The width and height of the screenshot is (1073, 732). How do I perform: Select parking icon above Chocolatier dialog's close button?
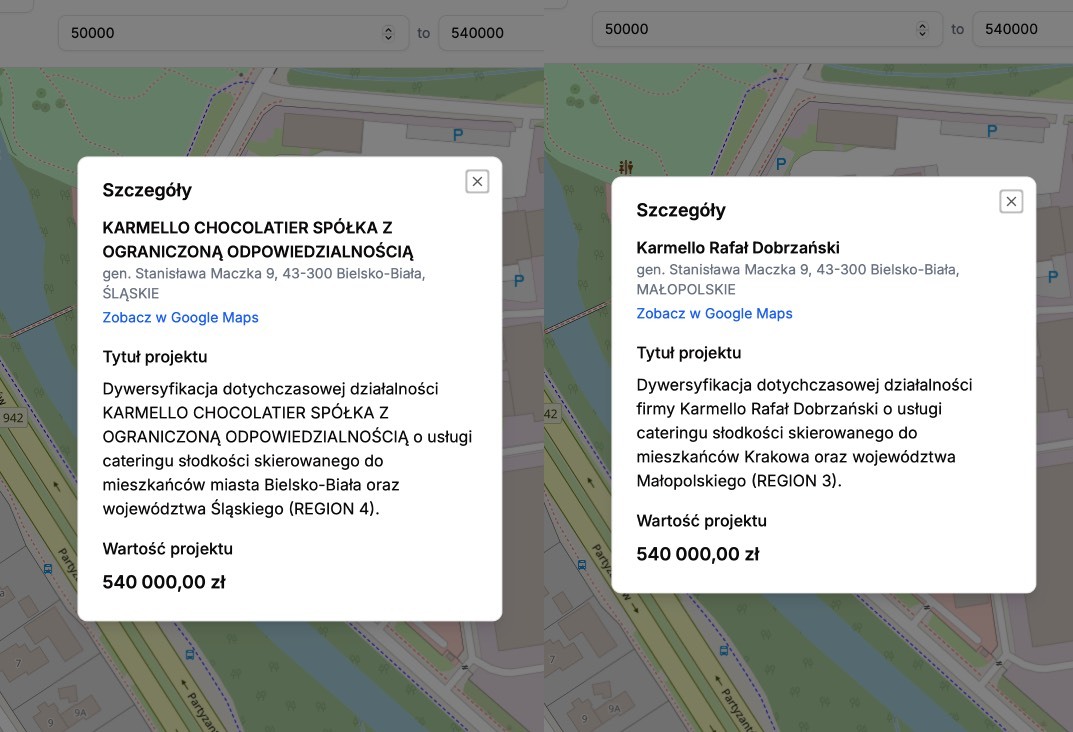[458, 134]
